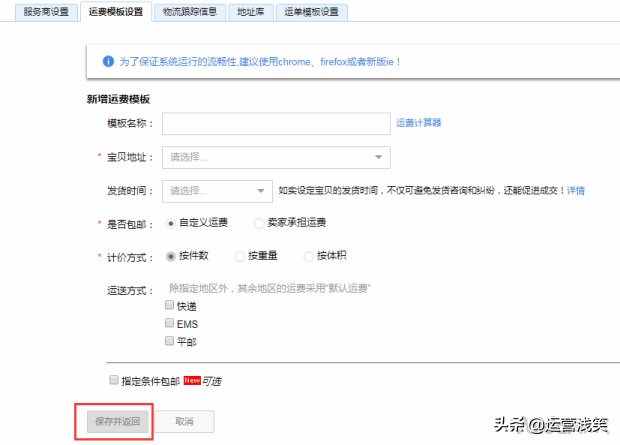Open the 运费模板设置 tab

pyautogui.click(x=116, y=13)
